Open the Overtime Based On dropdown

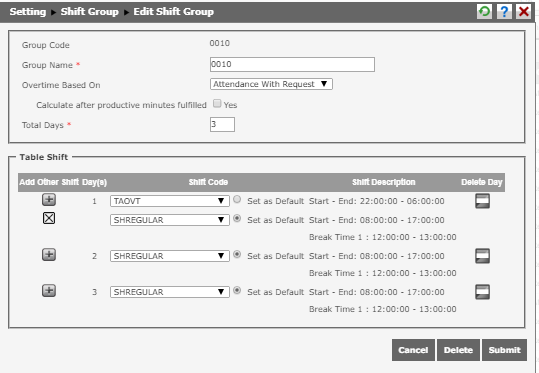pos(271,84)
